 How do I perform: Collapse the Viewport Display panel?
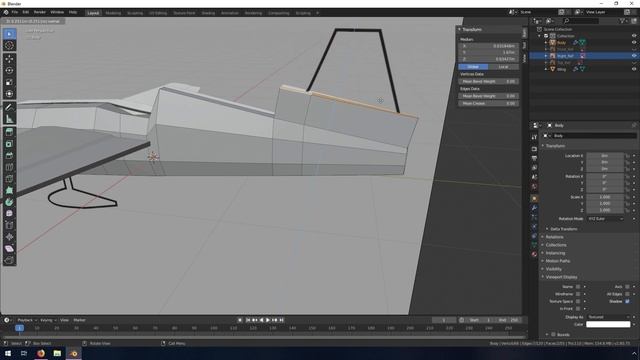(560, 277)
